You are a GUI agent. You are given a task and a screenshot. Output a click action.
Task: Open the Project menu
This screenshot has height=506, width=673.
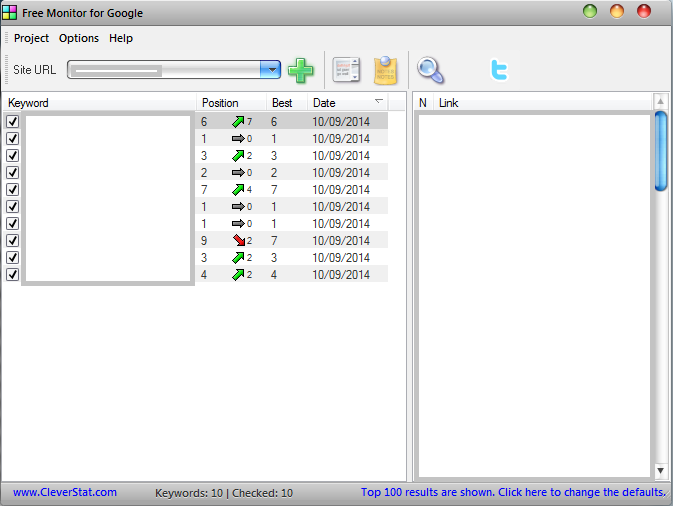31,38
